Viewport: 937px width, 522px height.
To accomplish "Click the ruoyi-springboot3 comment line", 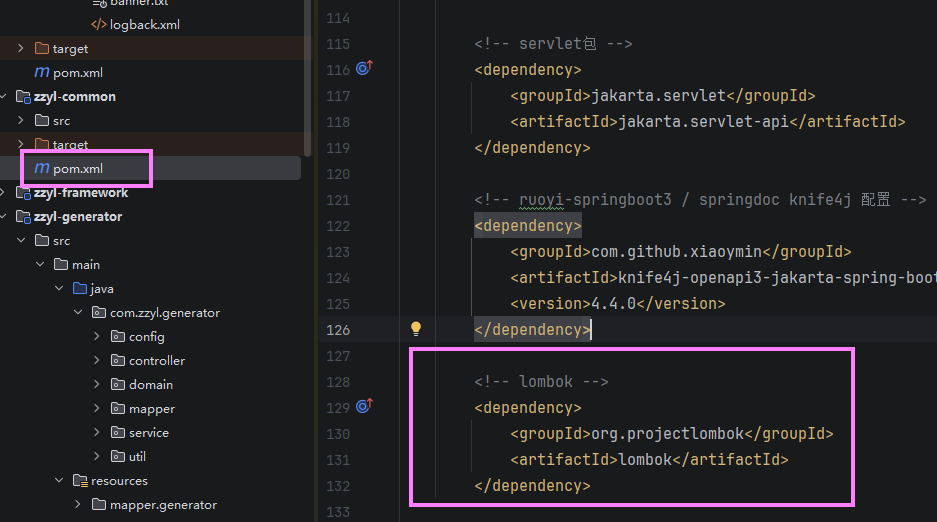I will 700,200.
